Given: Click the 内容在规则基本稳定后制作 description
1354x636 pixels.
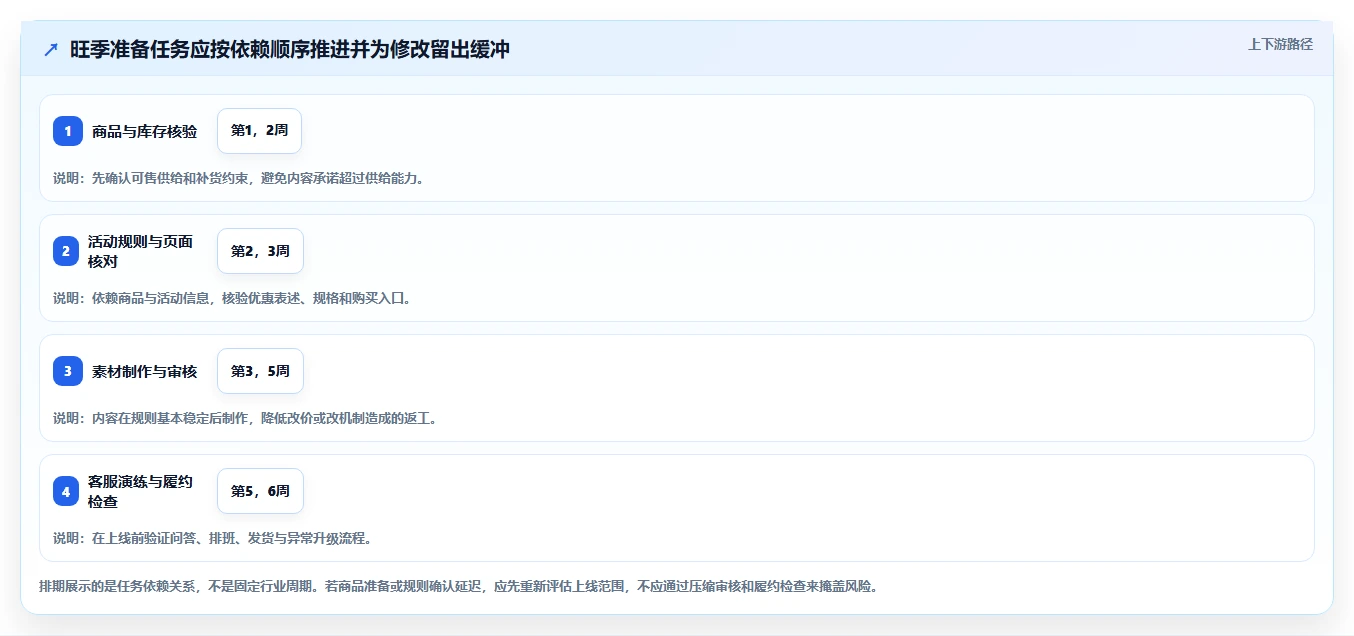Looking at the screenshot, I should tap(245, 418).
